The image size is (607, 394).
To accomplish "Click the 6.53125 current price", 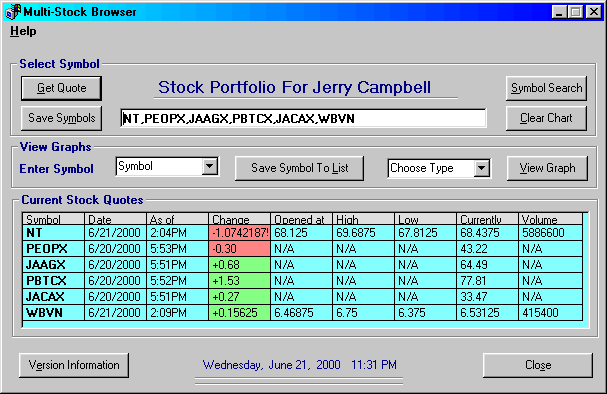I will [x=487, y=312].
